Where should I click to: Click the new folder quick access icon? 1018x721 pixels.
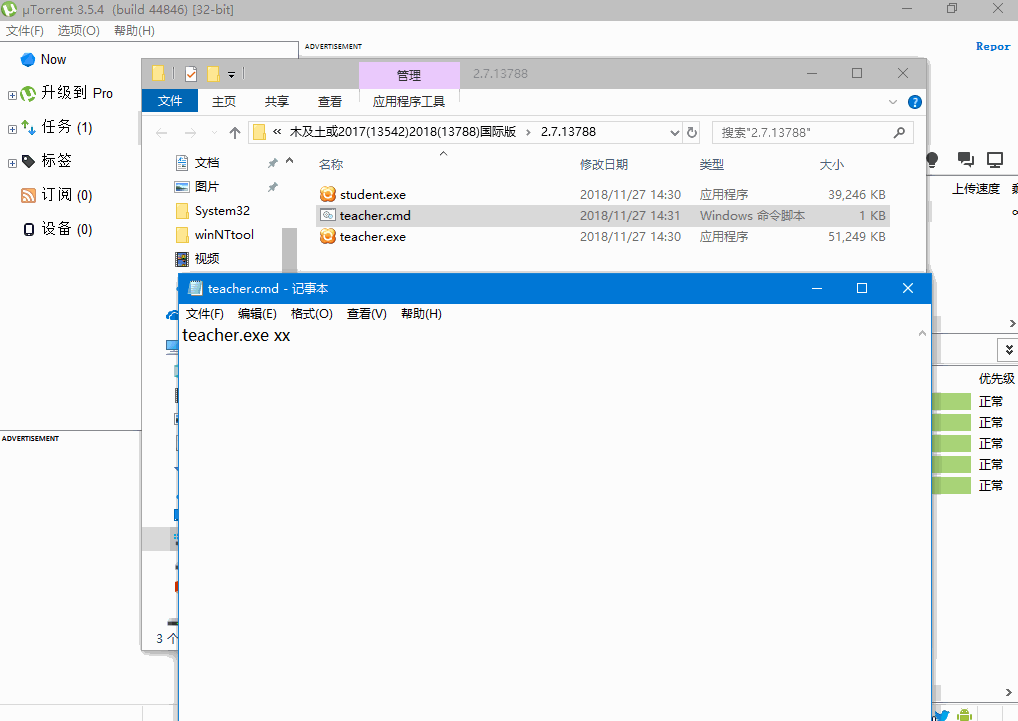tap(213, 74)
